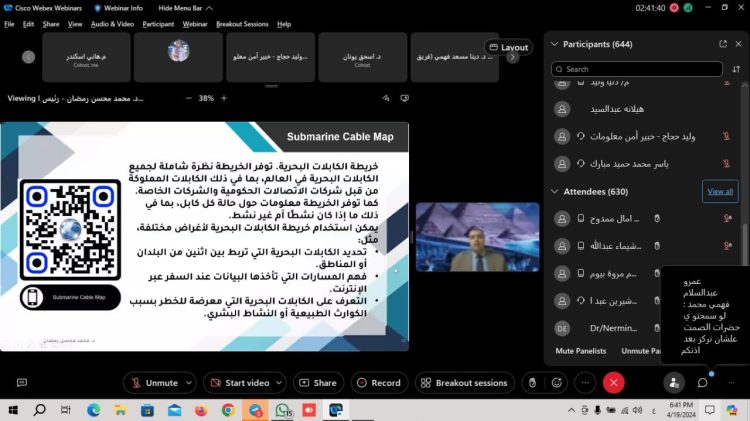750x421 pixels.
Task: Sort the participants list
Action: [736, 69]
